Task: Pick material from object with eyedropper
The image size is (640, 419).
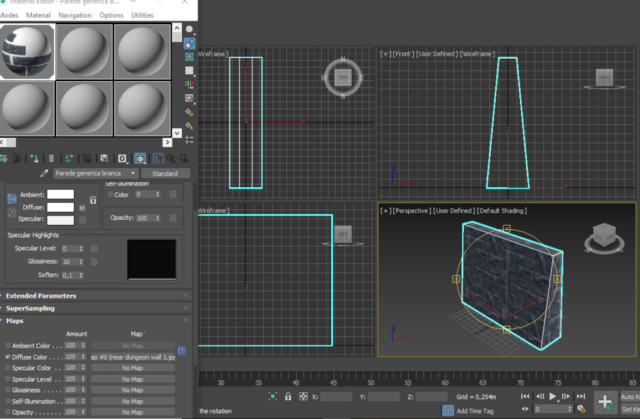Action: click(x=44, y=173)
